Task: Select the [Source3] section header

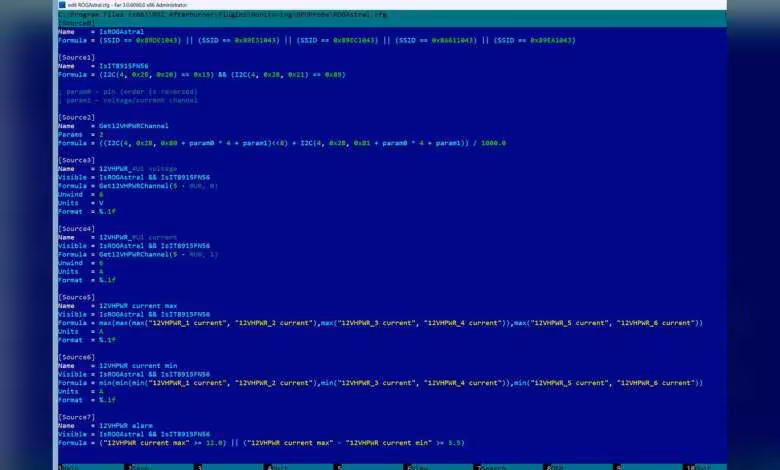Action: tap(76, 160)
